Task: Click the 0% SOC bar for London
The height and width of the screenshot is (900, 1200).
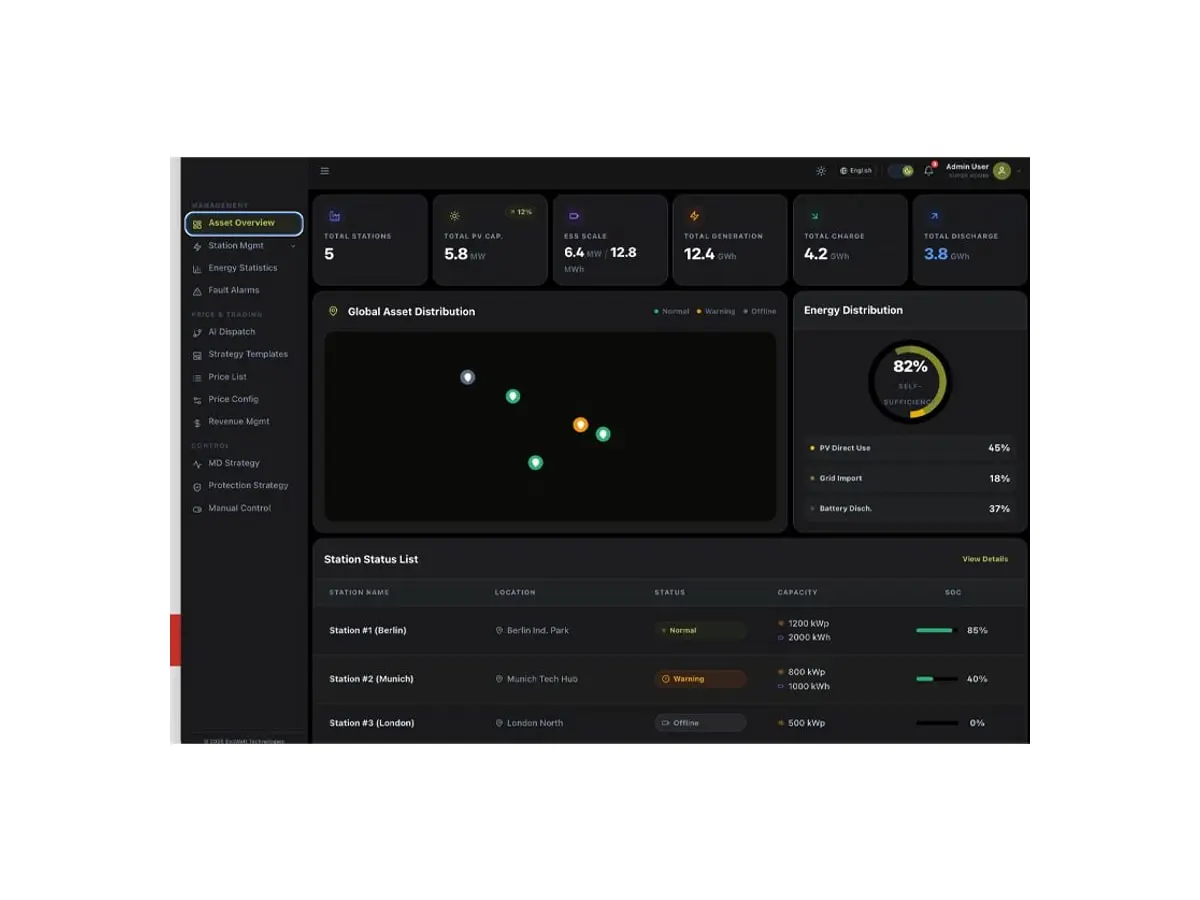Action: (937, 723)
